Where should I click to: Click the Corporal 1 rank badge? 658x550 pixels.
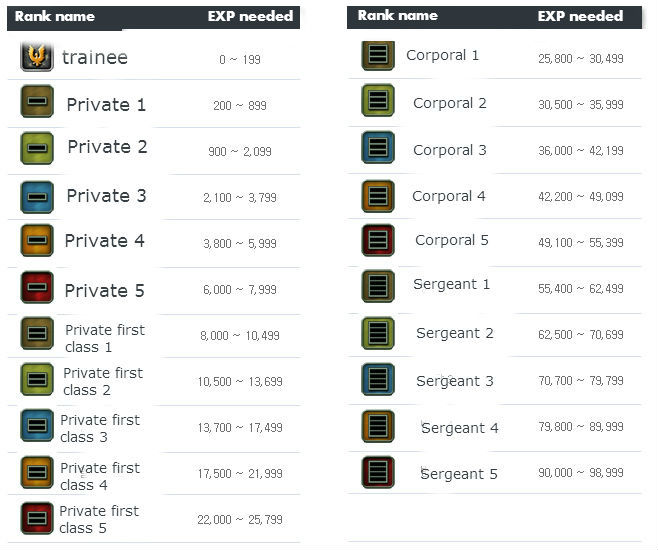tap(378, 55)
